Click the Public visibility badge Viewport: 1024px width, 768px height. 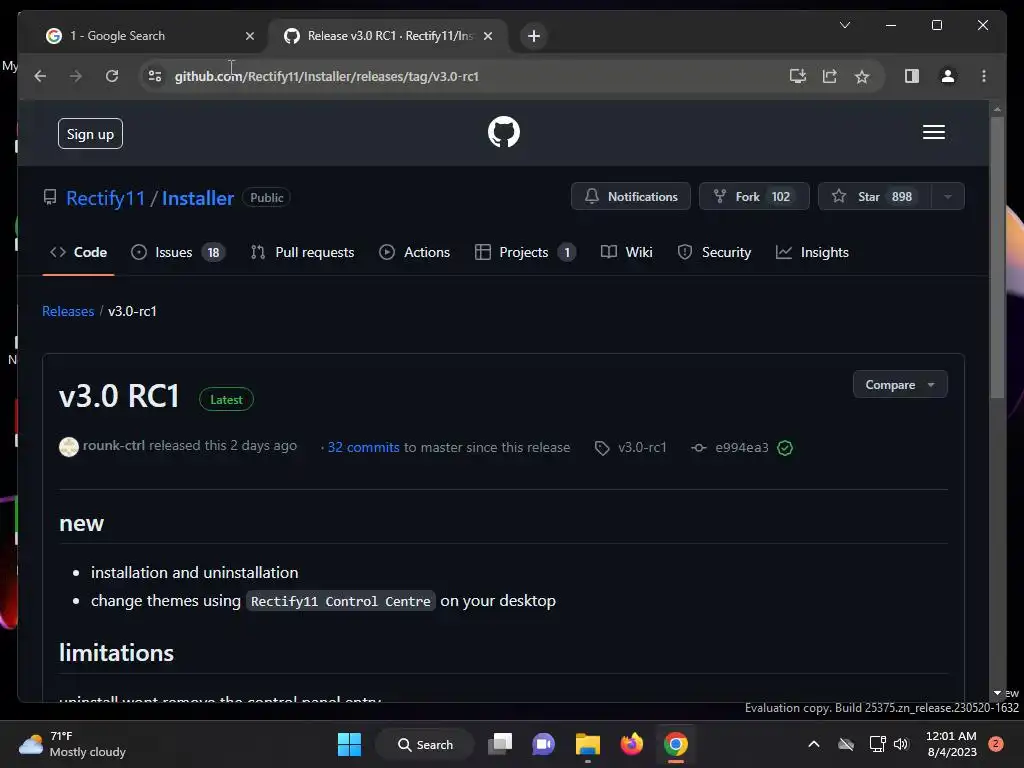266,198
